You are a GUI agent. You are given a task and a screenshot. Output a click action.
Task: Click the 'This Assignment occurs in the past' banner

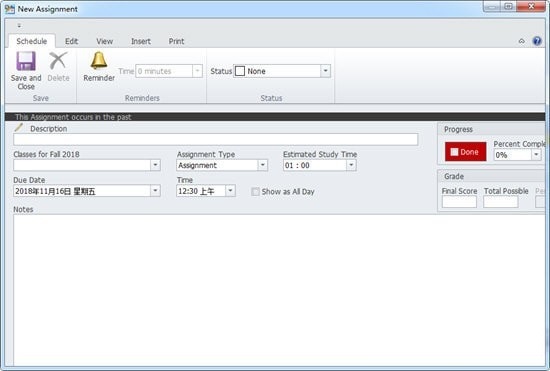tap(275, 117)
